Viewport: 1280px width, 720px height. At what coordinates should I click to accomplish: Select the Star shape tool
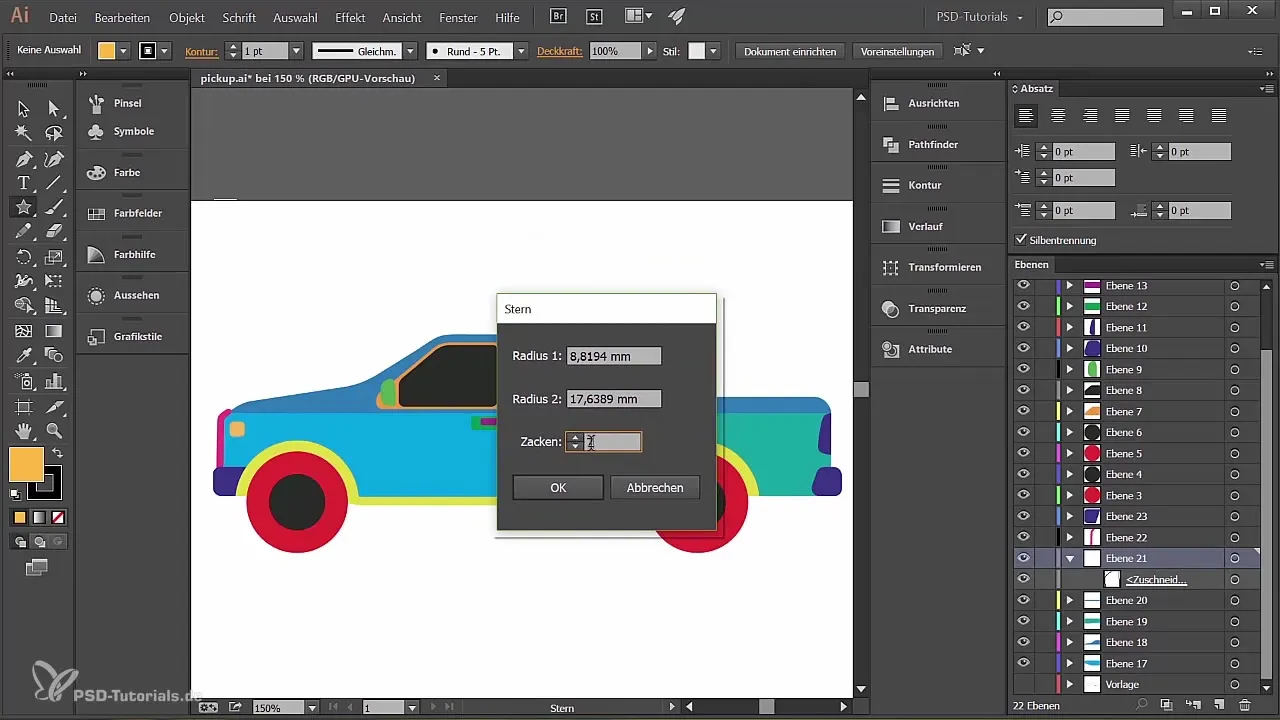pyautogui.click(x=24, y=207)
